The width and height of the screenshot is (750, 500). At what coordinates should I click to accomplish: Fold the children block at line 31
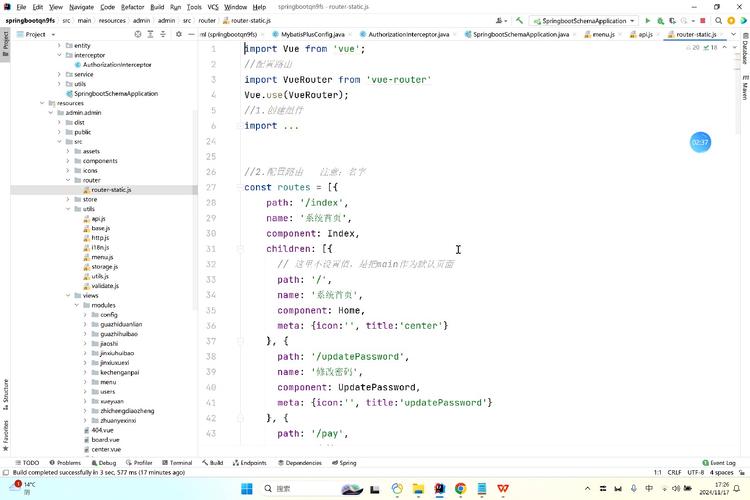(x=240, y=248)
